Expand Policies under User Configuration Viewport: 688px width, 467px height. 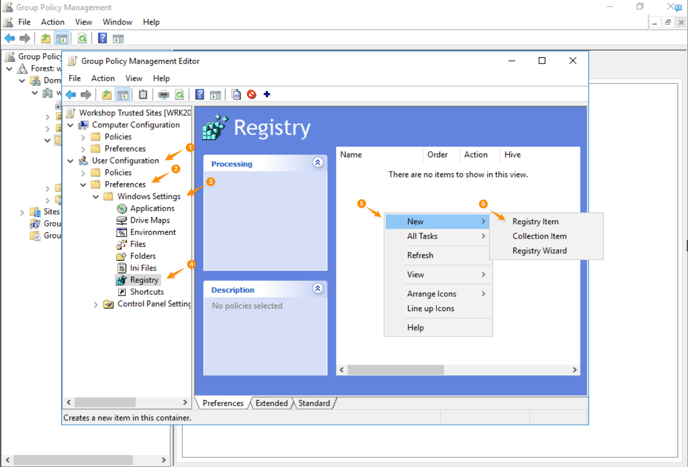pyautogui.click(x=83, y=173)
